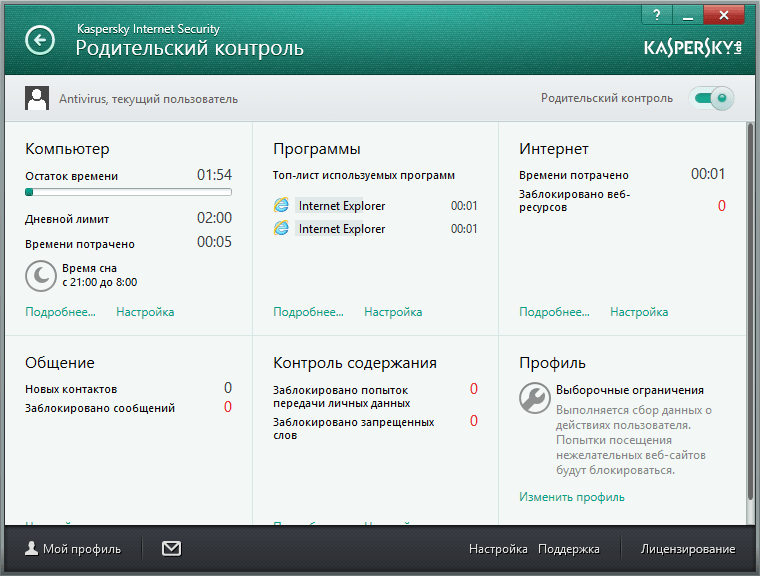Image resolution: width=760 pixels, height=576 pixels.
Task: Click the Изменить профиль link
Action: click(x=572, y=497)
